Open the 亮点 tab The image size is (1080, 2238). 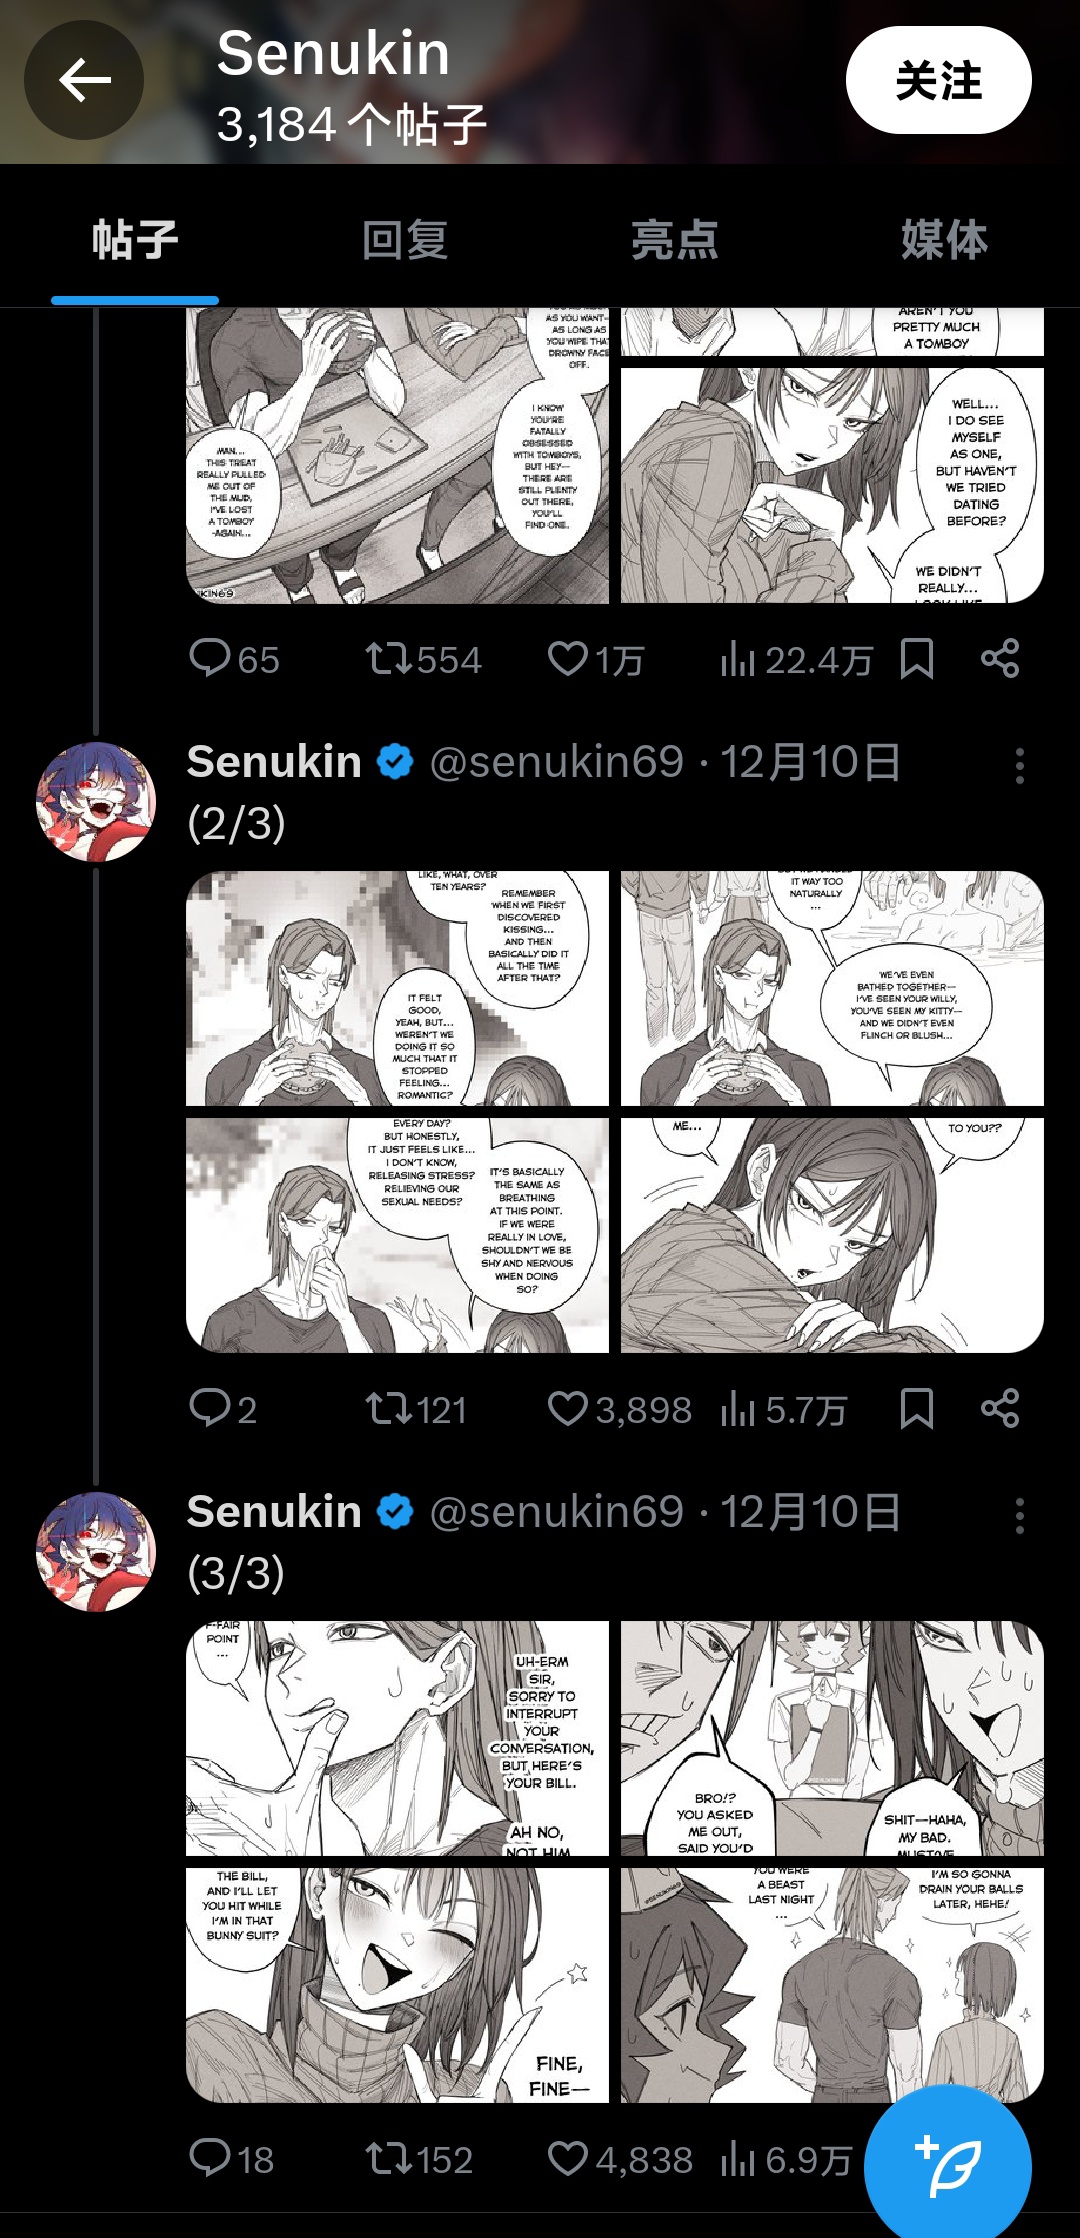point(675,241)
